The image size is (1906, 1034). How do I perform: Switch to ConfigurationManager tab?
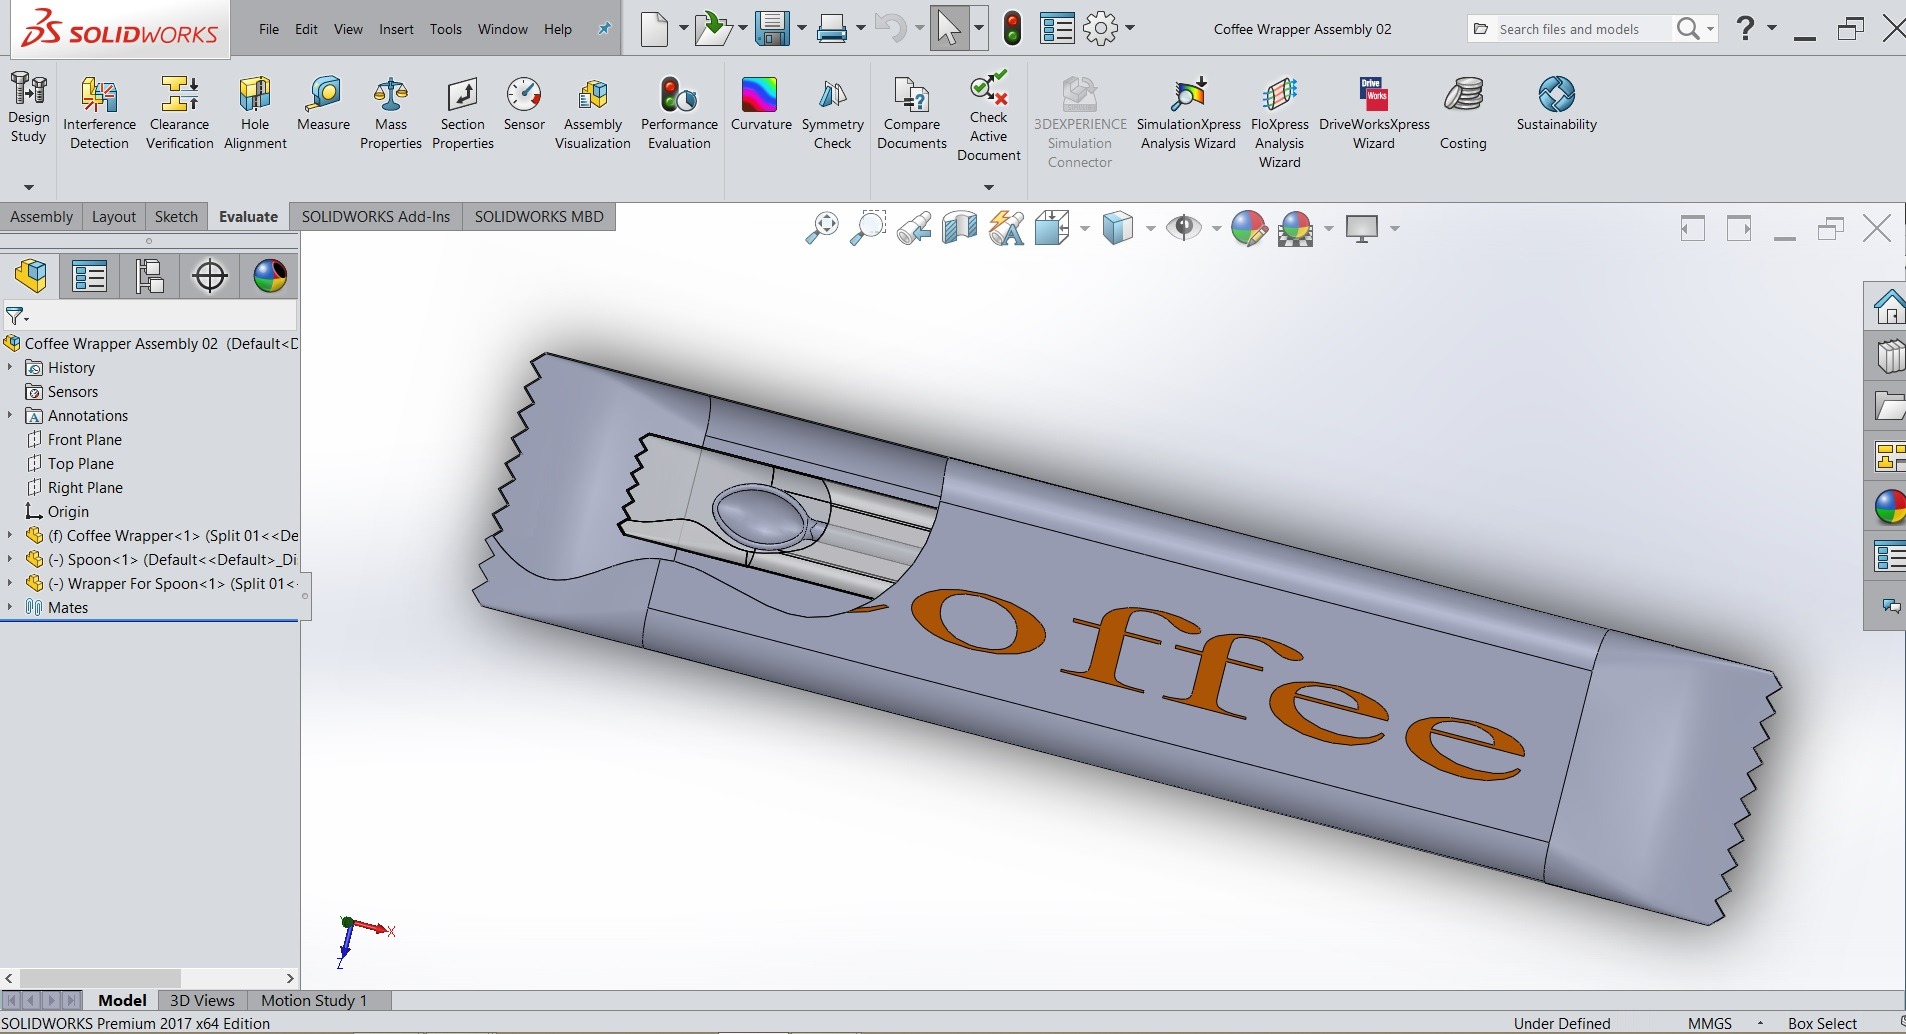(150, 276)
